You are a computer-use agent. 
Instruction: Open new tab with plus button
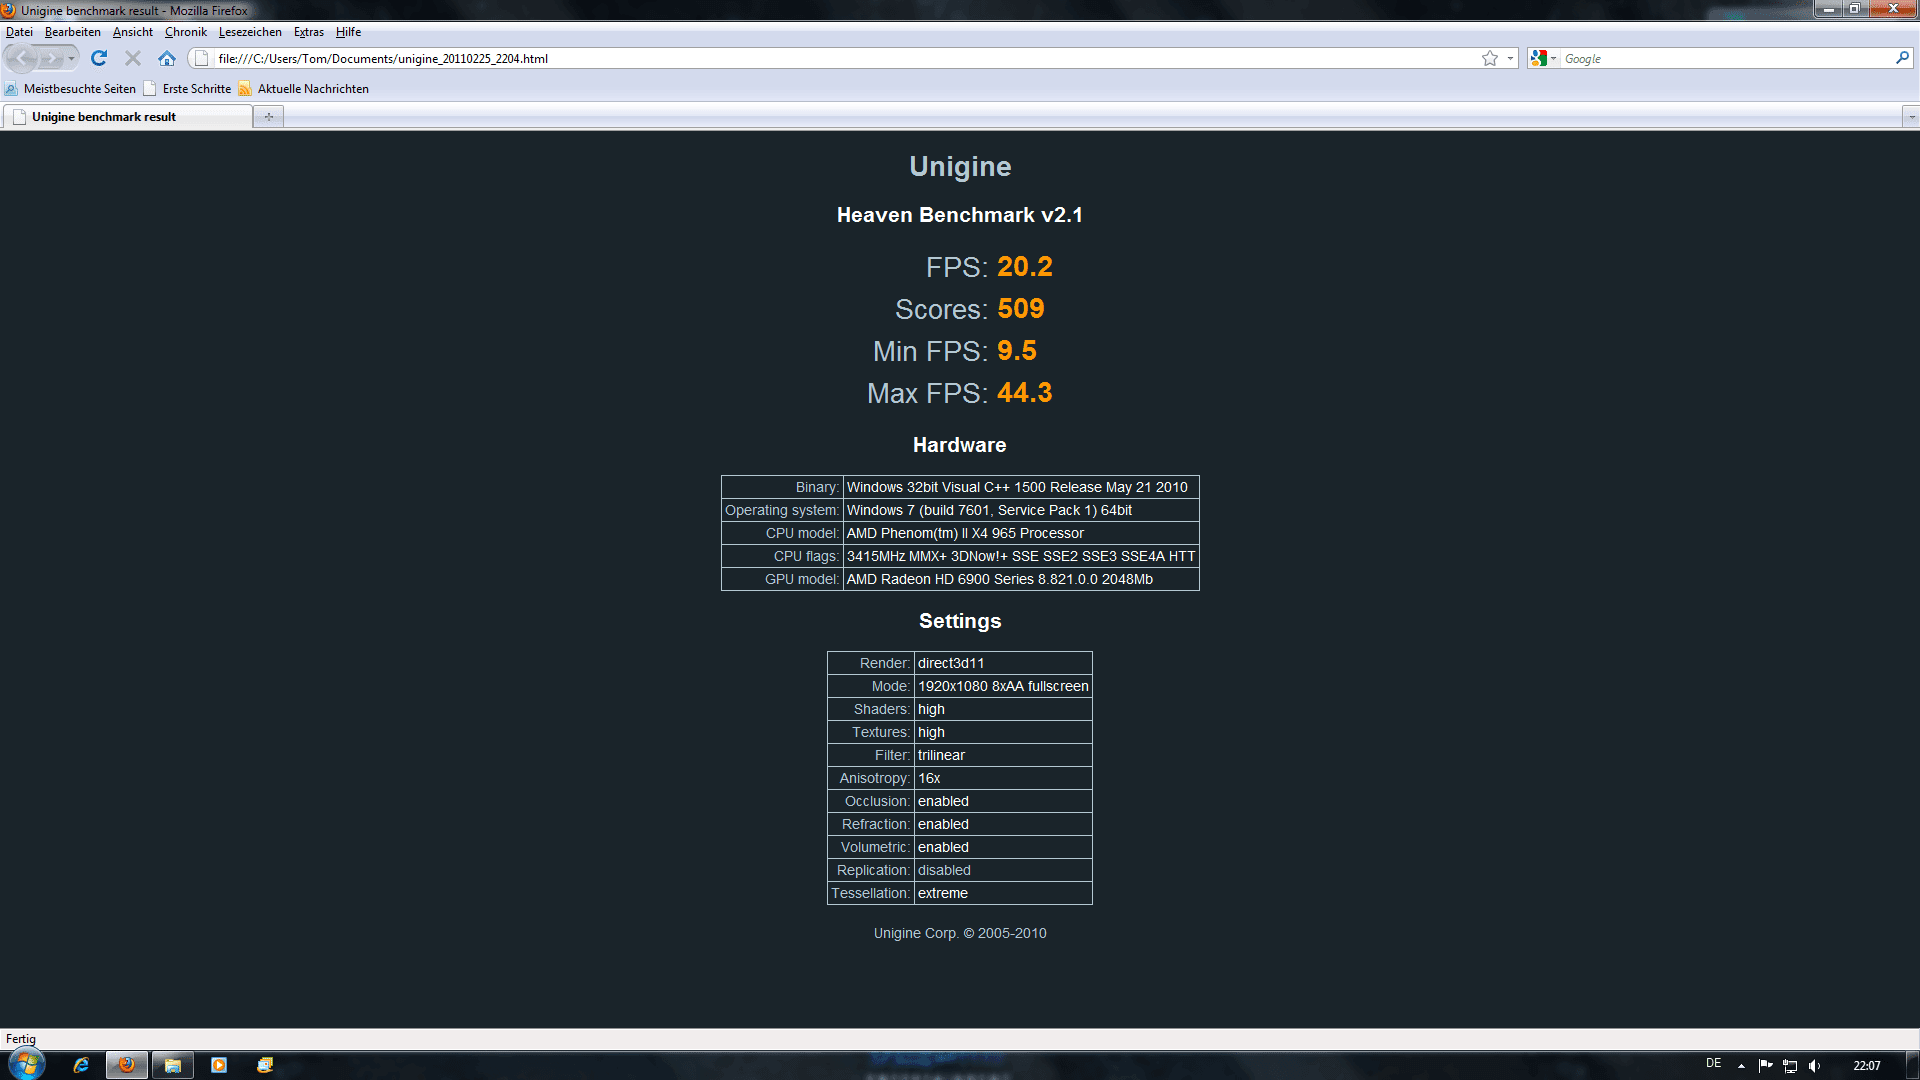(x=268, y=117)
